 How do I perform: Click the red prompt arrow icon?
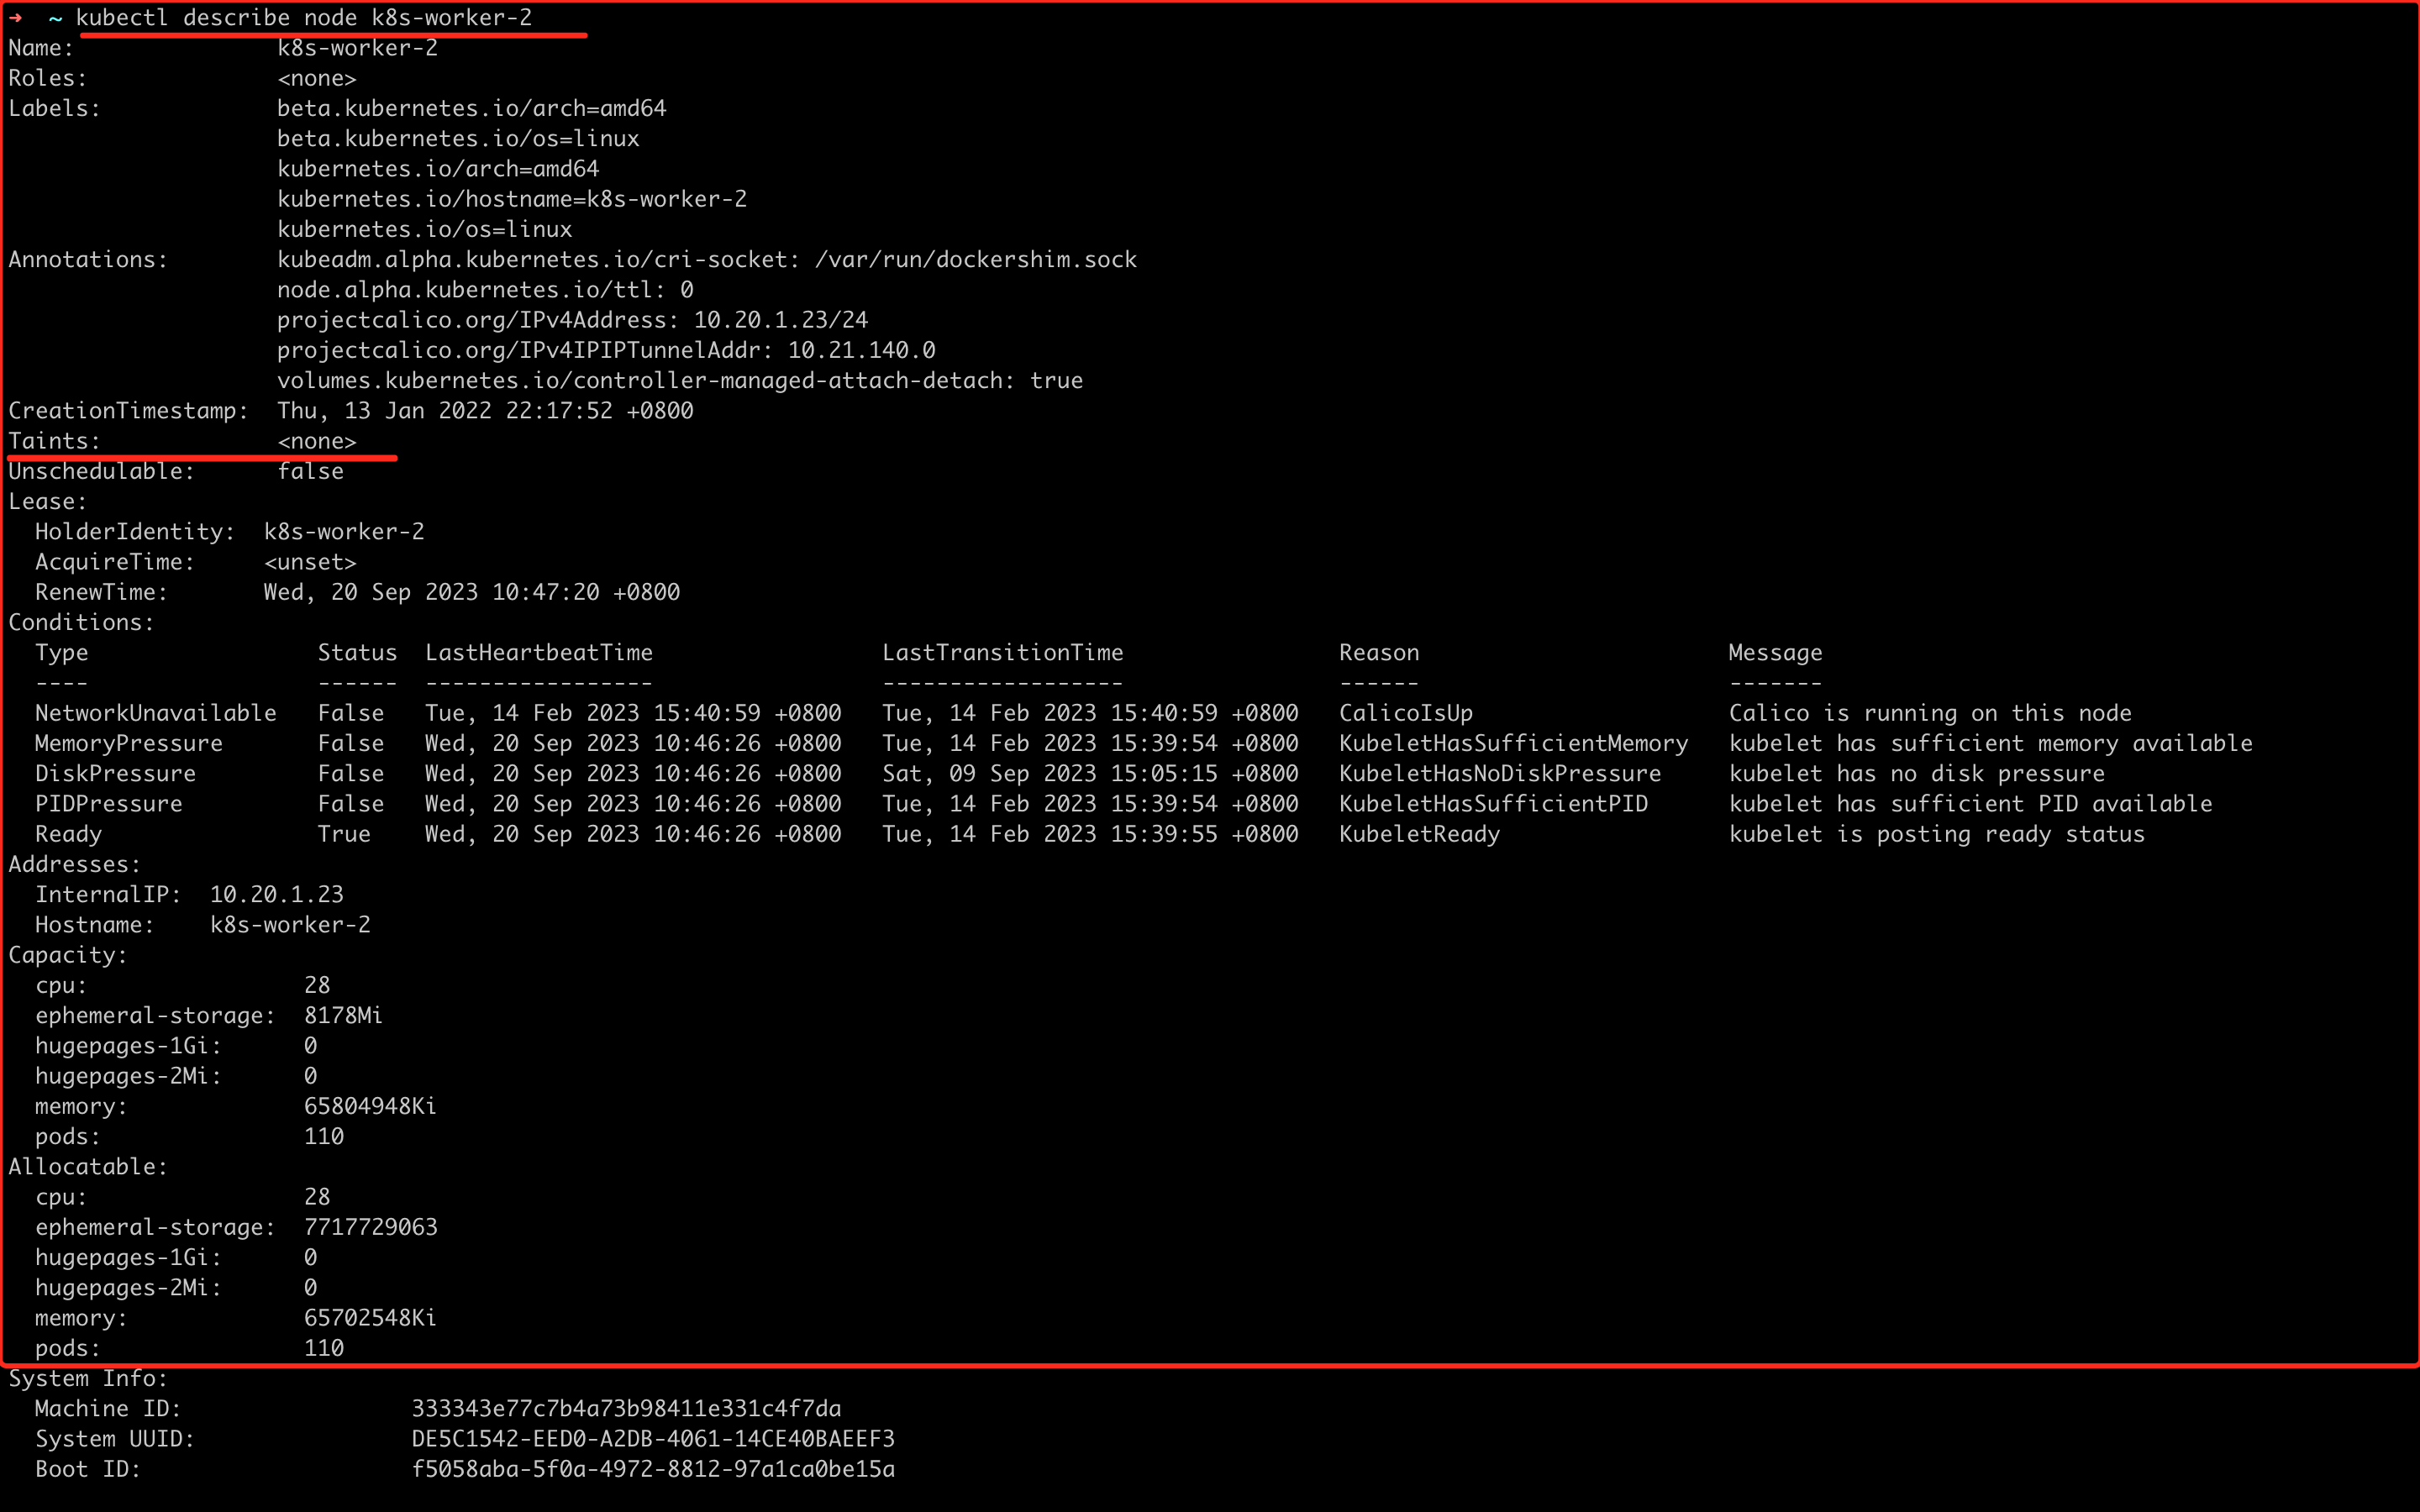[16, 17]
